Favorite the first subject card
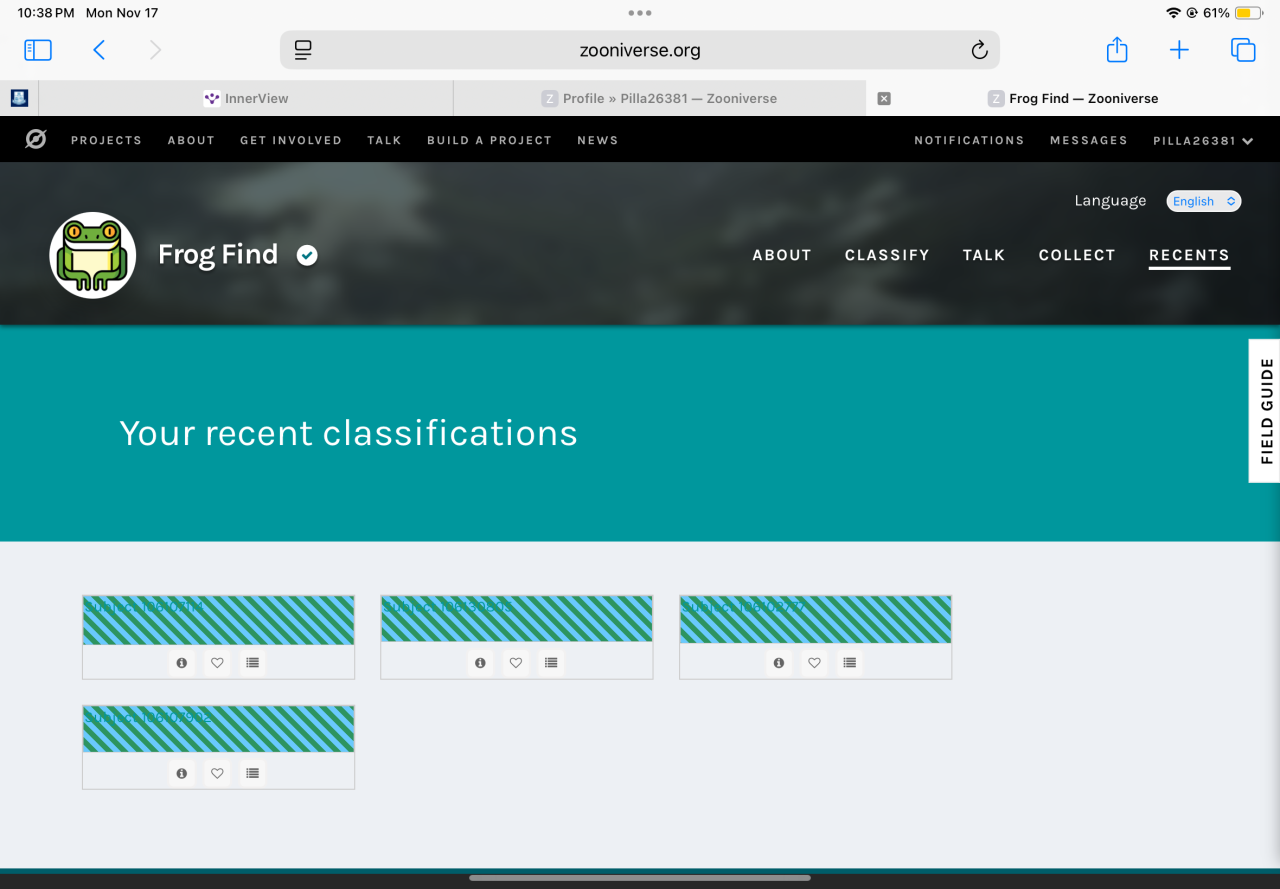 point(217,662)
